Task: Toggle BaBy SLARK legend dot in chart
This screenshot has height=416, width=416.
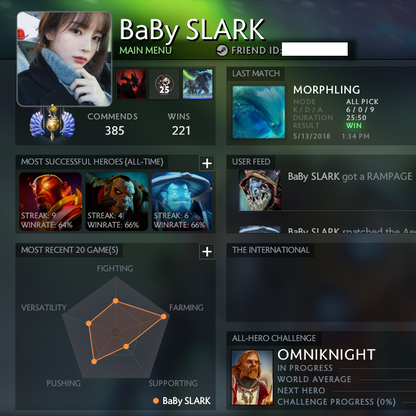Action: click(x=156, y=401)
